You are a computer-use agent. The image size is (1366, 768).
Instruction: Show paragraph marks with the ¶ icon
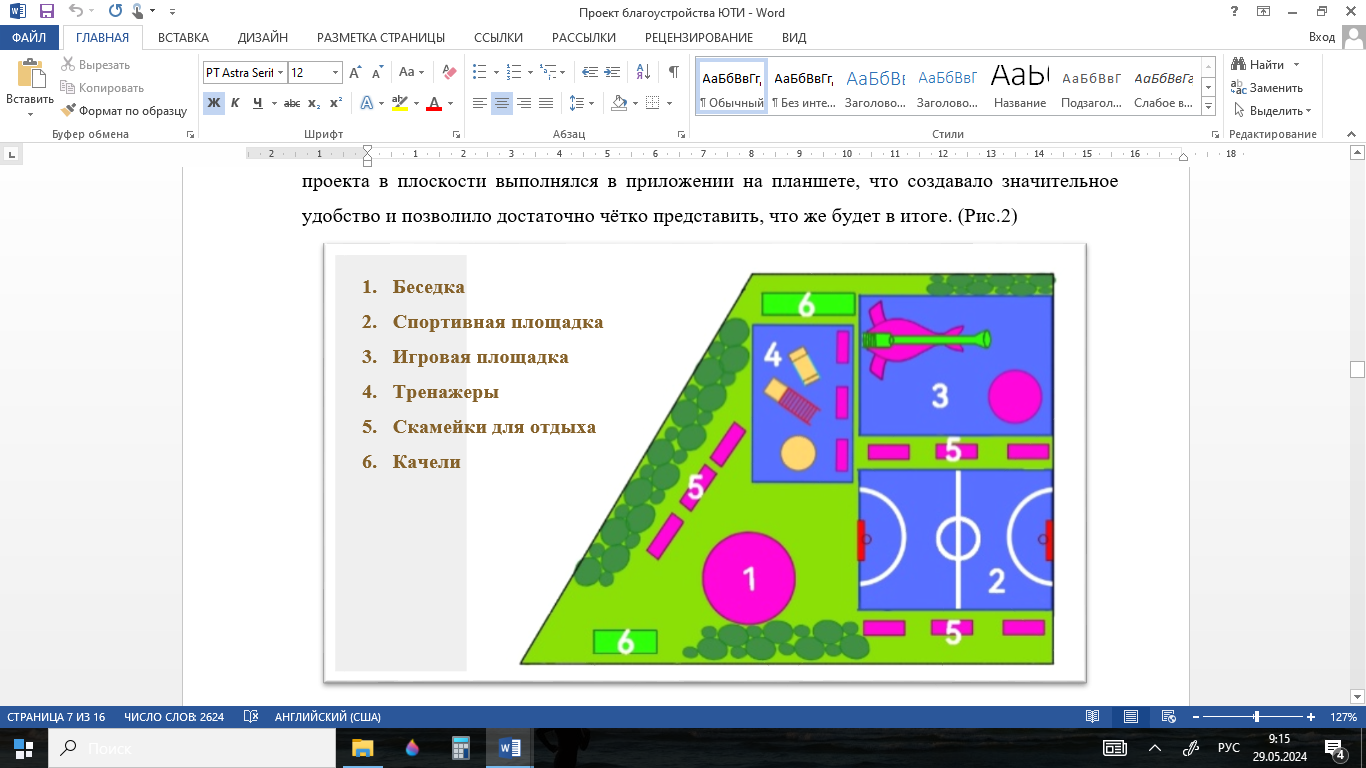[x=673, y=72]
